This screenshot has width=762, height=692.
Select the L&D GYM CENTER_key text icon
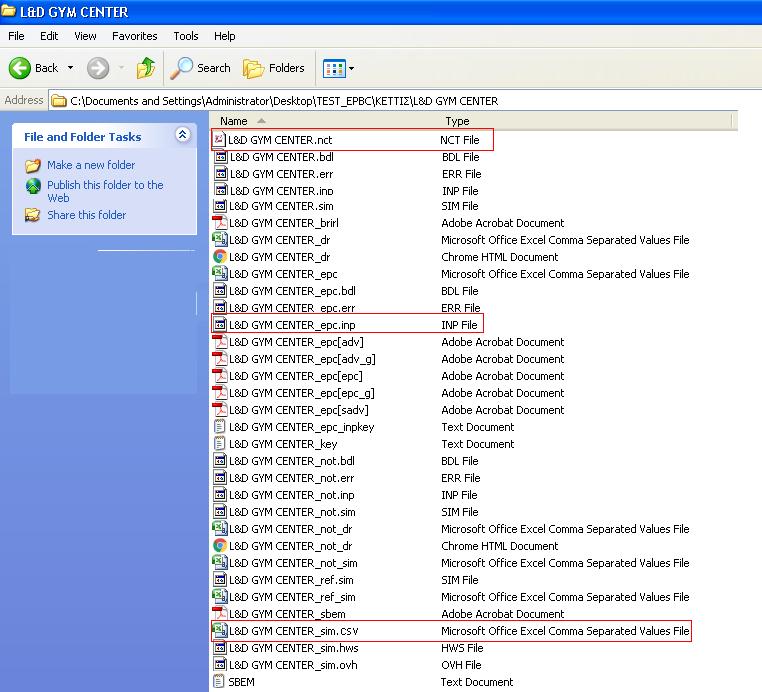point(220,444)
